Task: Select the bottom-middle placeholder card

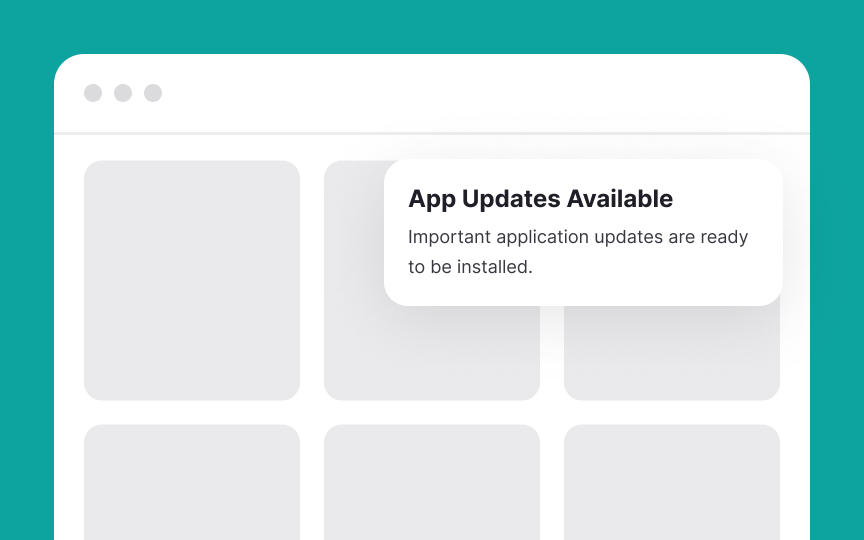Action: 432,482
